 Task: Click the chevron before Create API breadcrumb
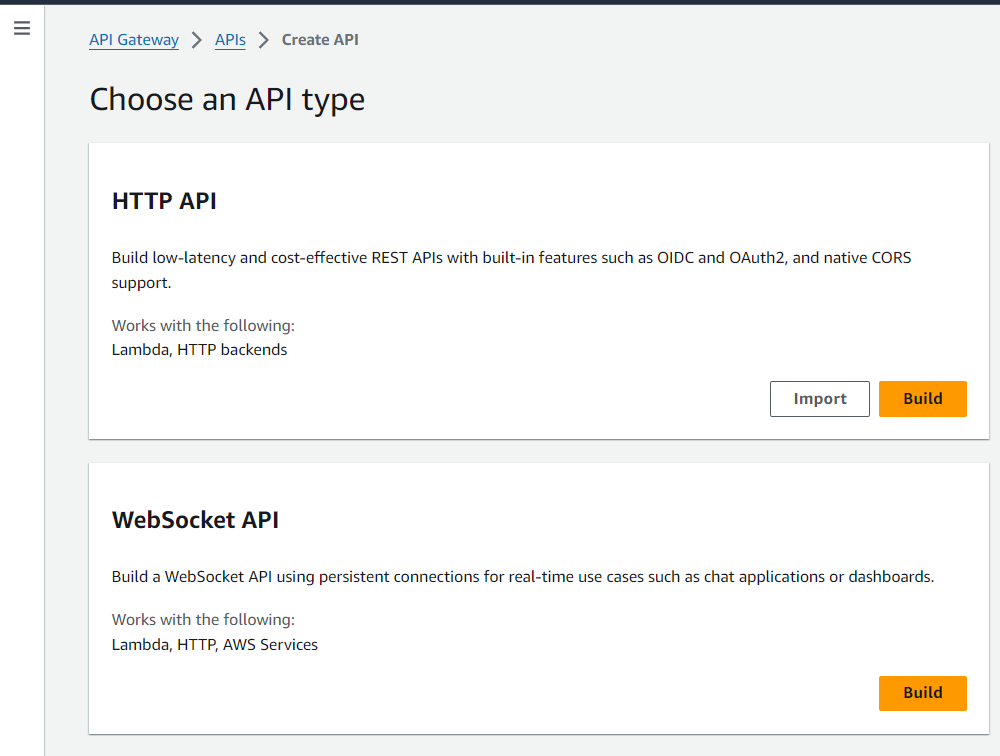tap(264, 40)
